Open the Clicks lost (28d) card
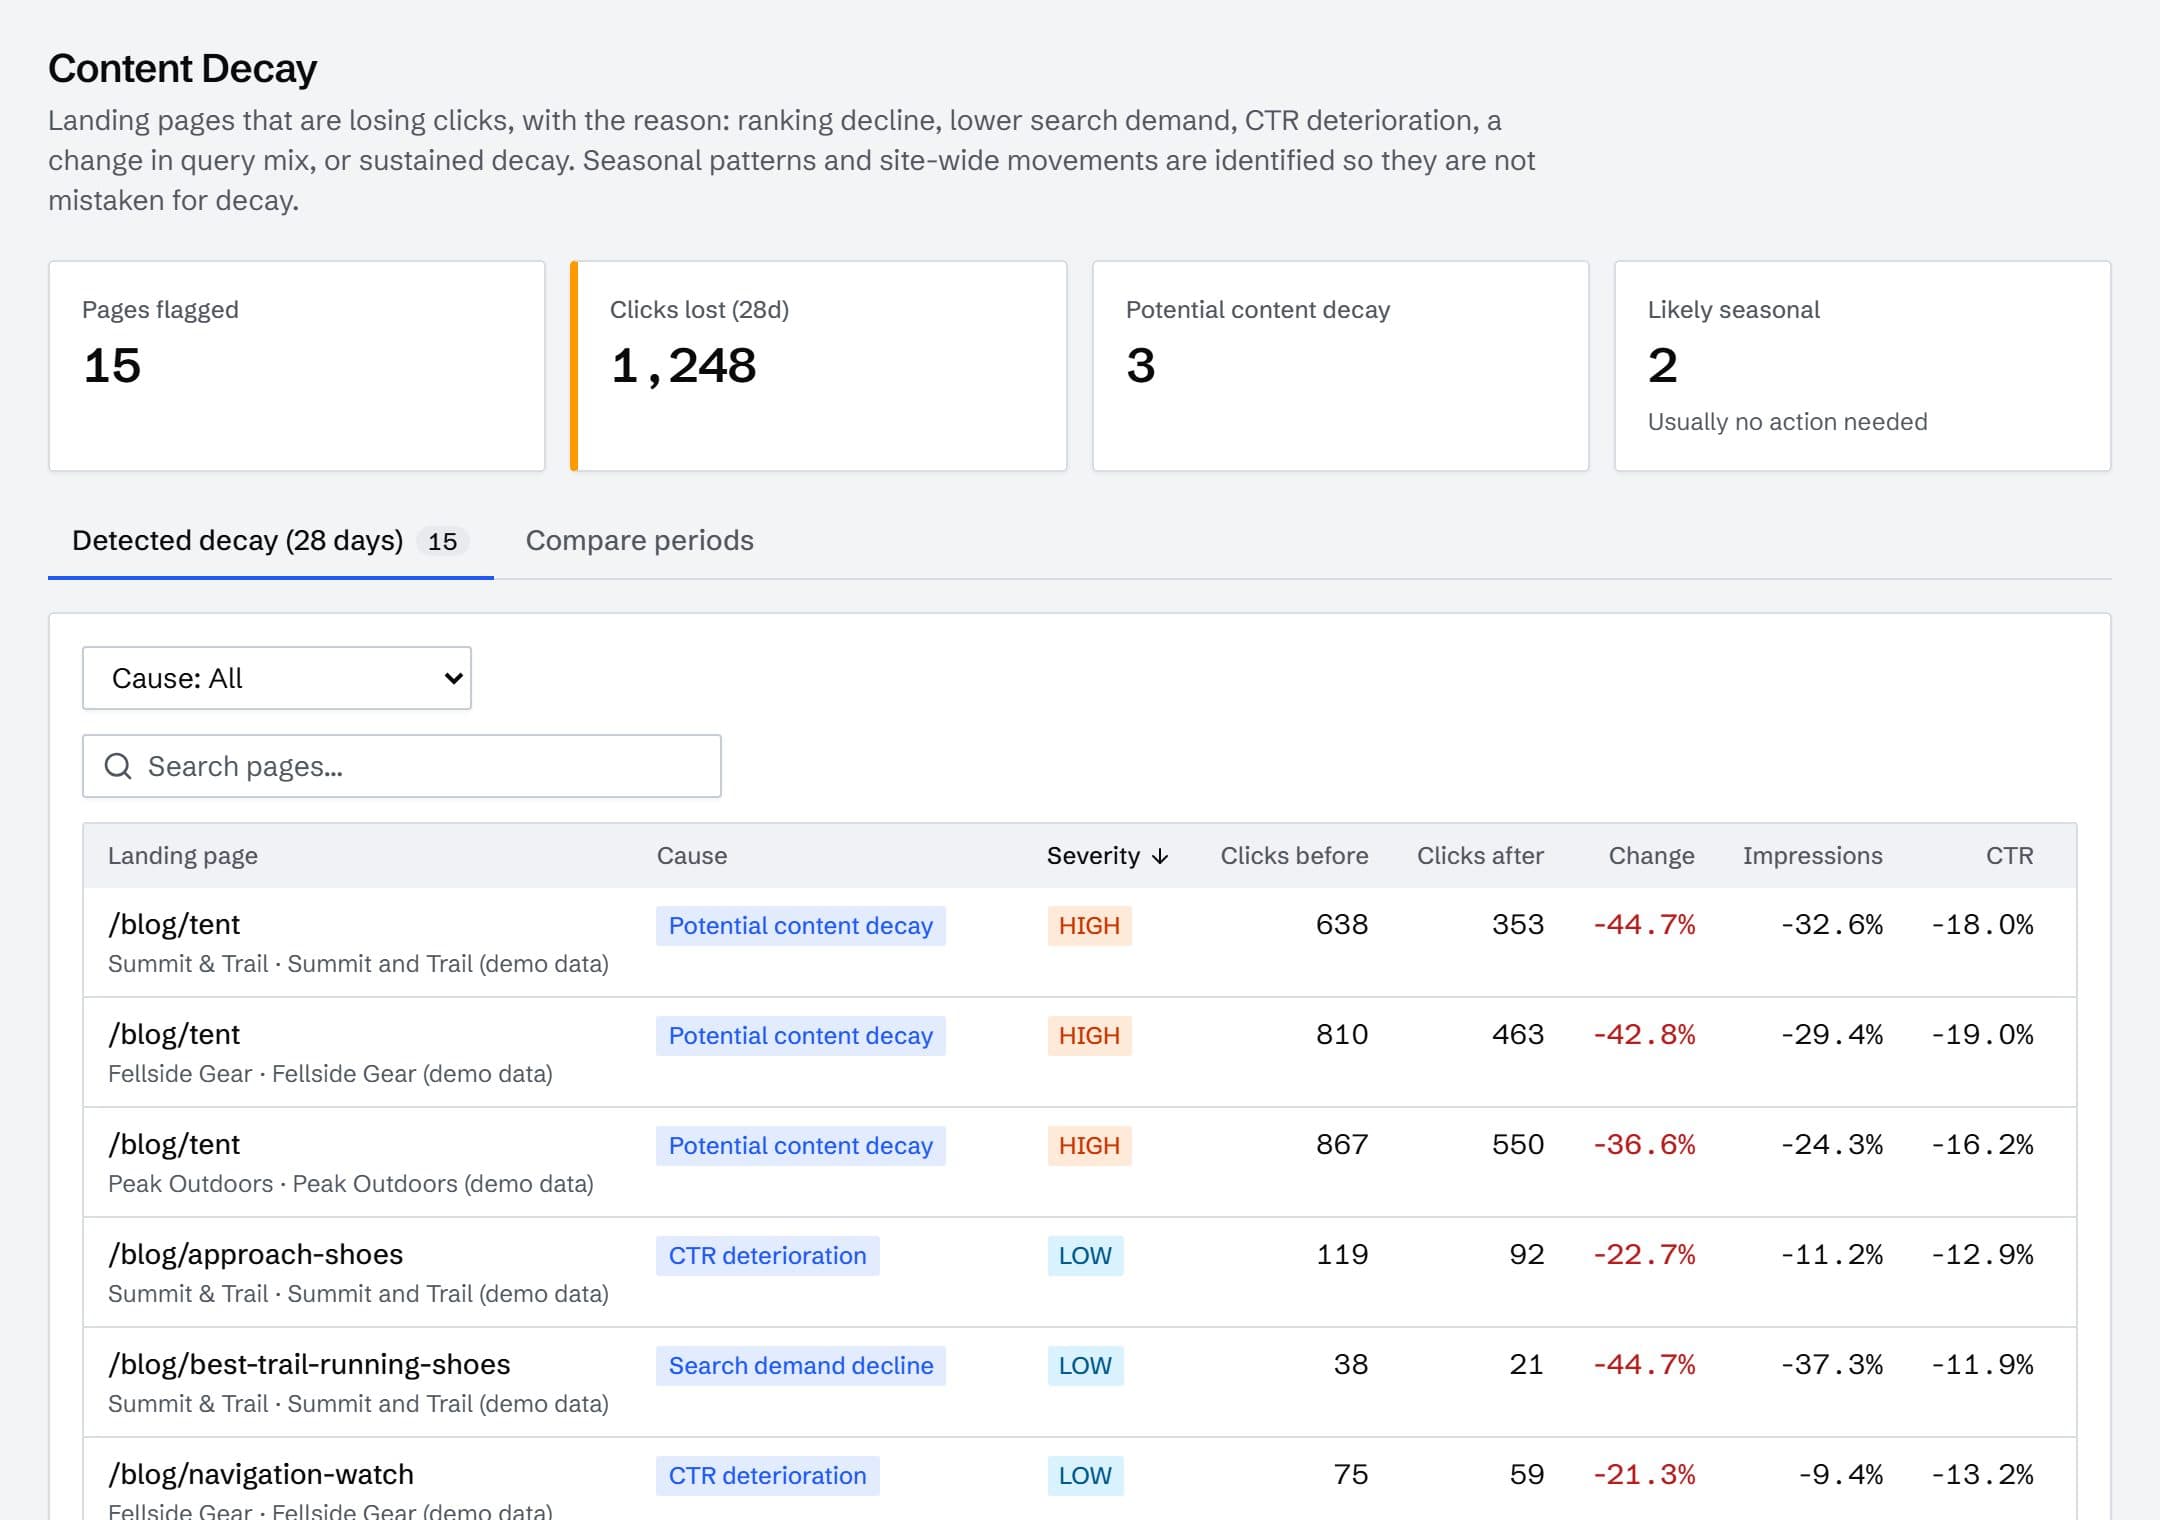 [819, 366]
